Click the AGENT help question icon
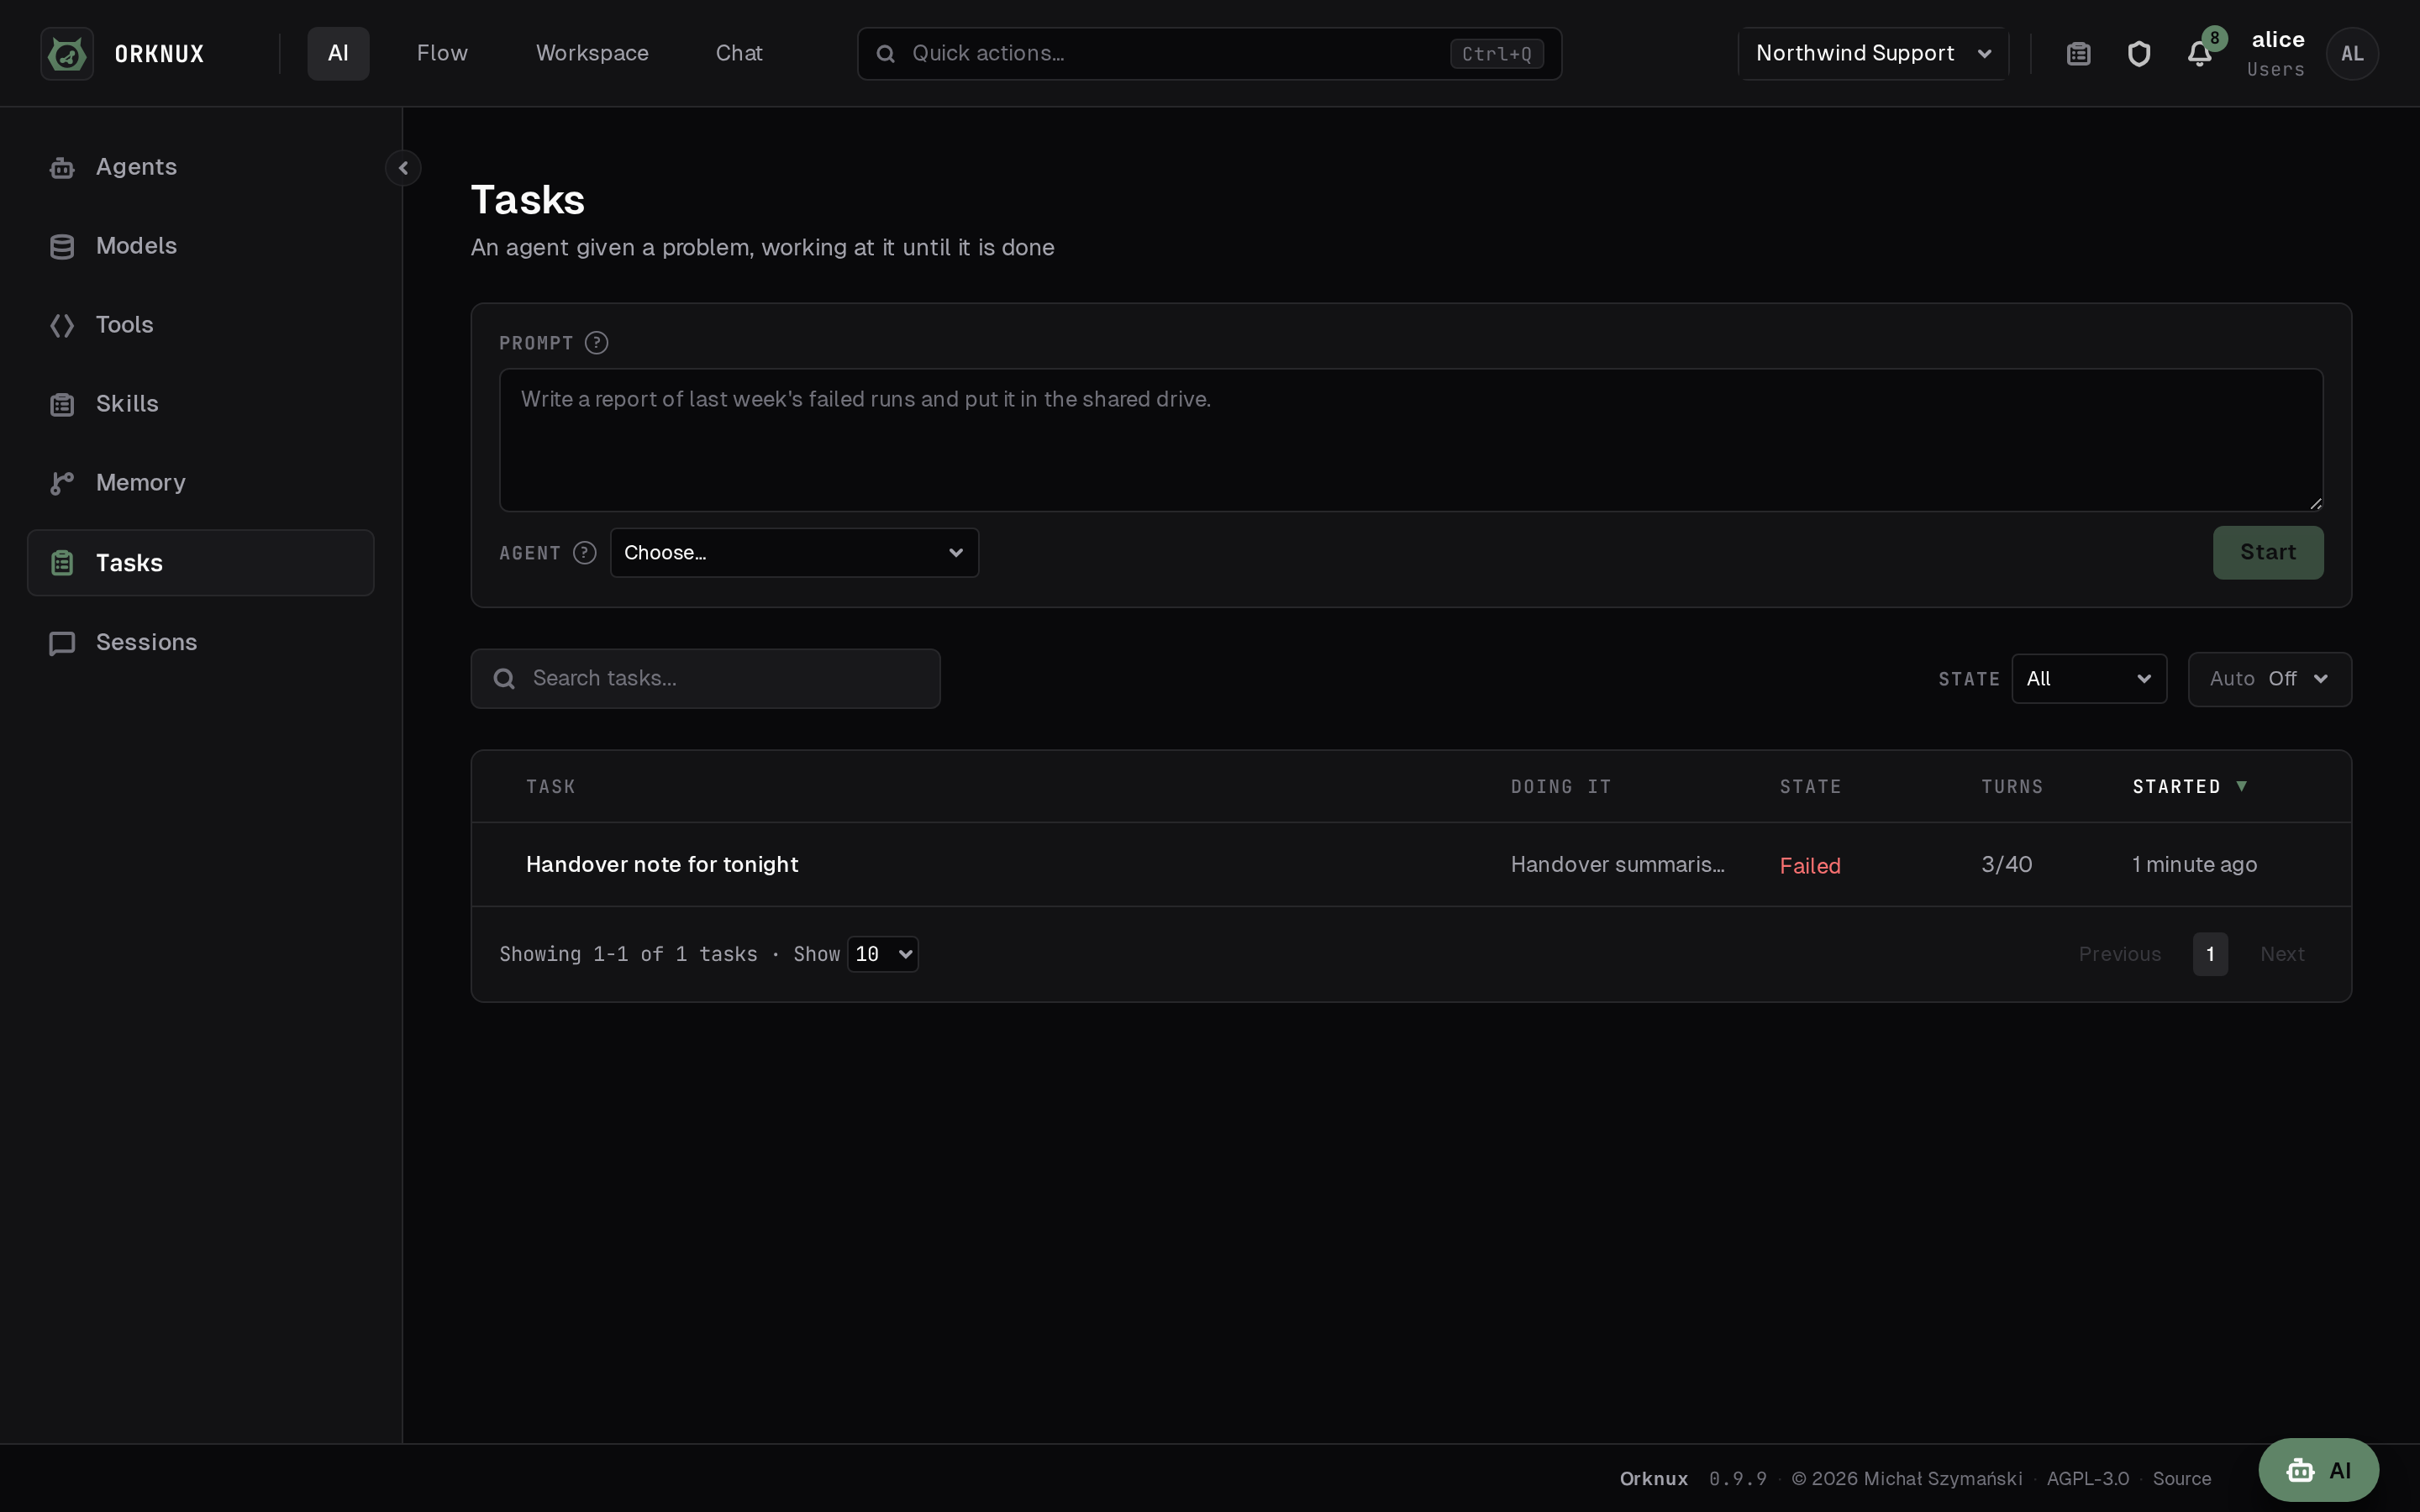The height and width of the screenshot is (1512, 2420). 585,553
